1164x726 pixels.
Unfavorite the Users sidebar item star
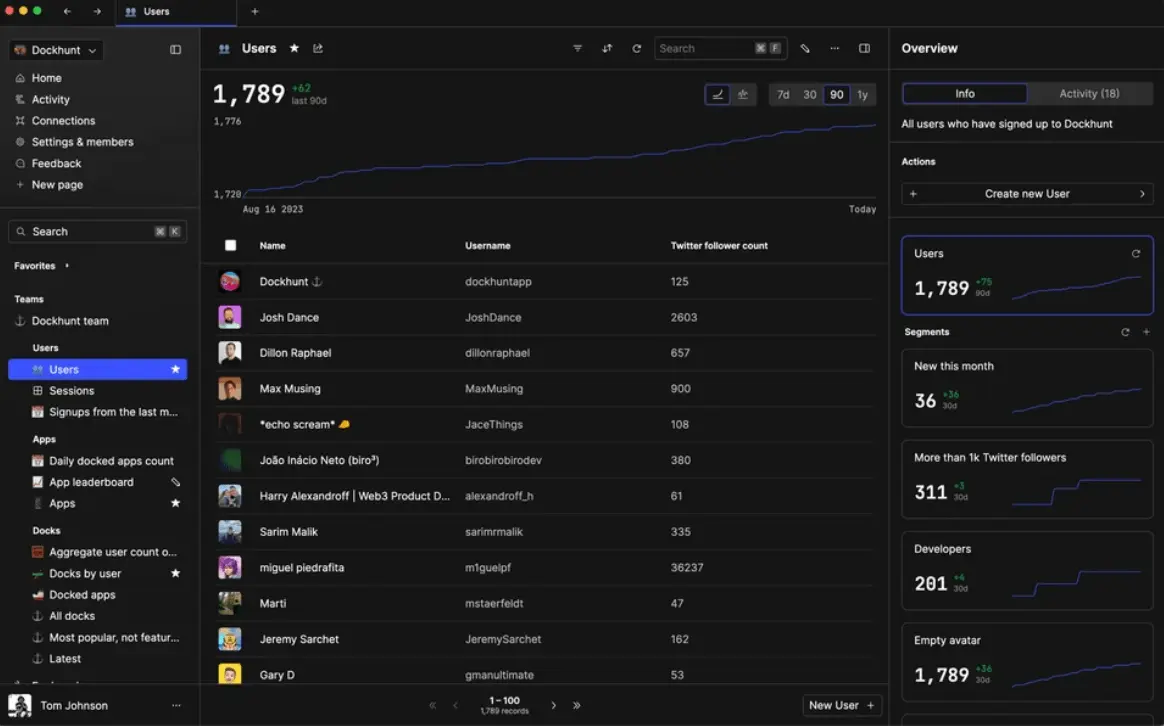[175, 369]
